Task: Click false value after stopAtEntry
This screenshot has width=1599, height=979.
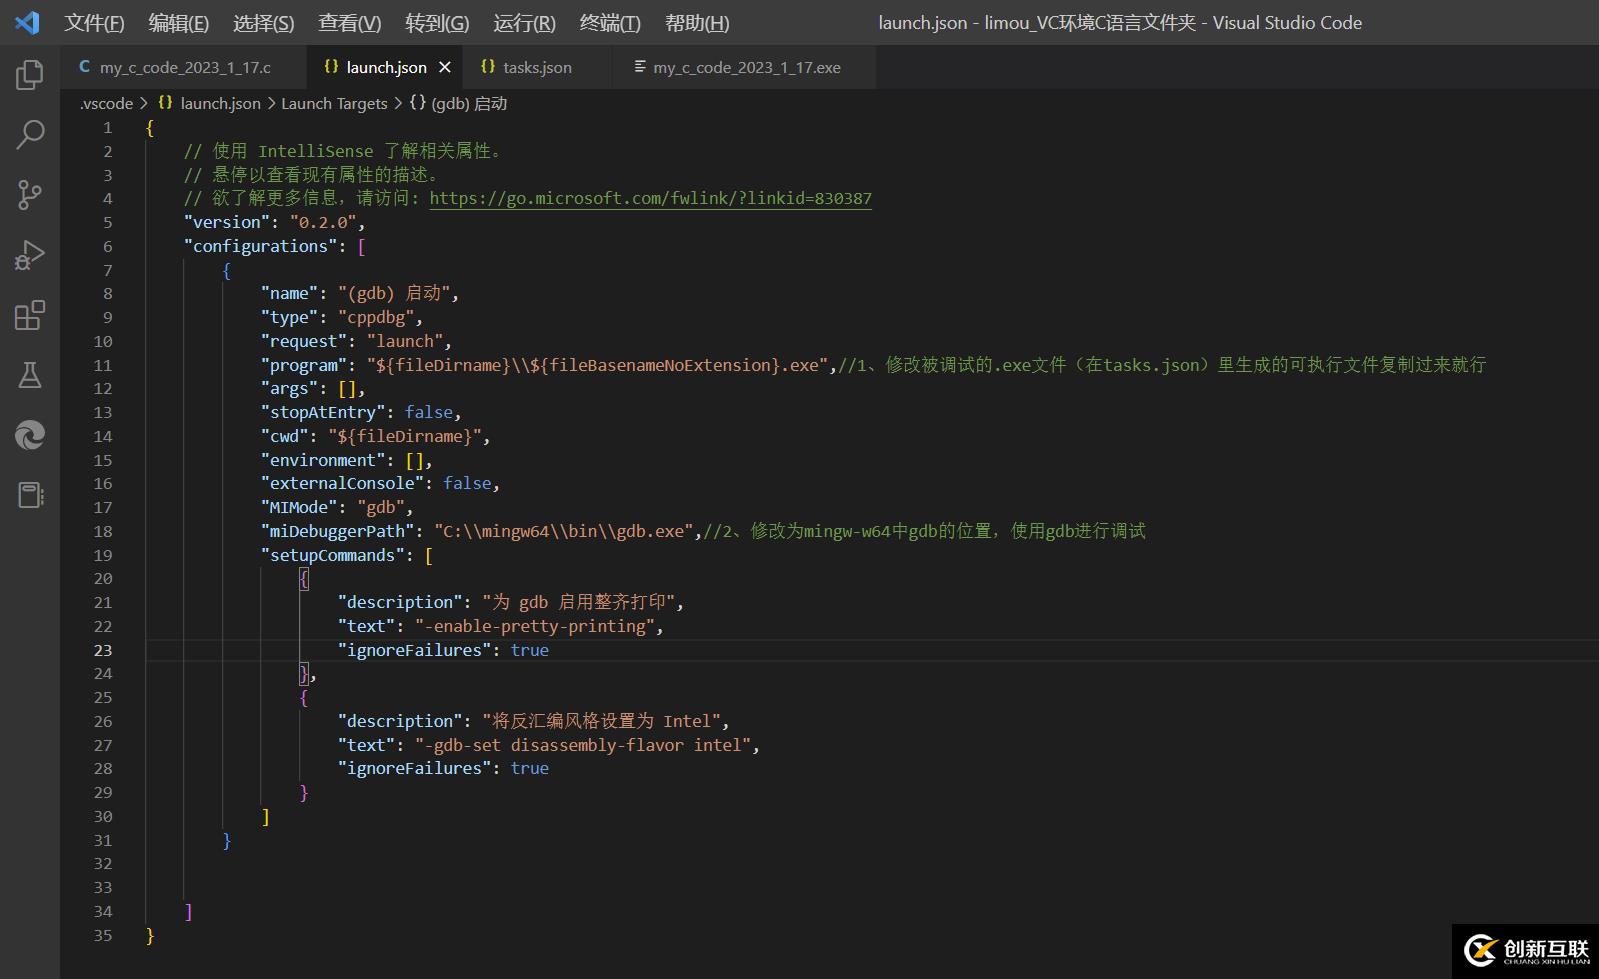Action: pyautogui.click(x=428, y=412)
